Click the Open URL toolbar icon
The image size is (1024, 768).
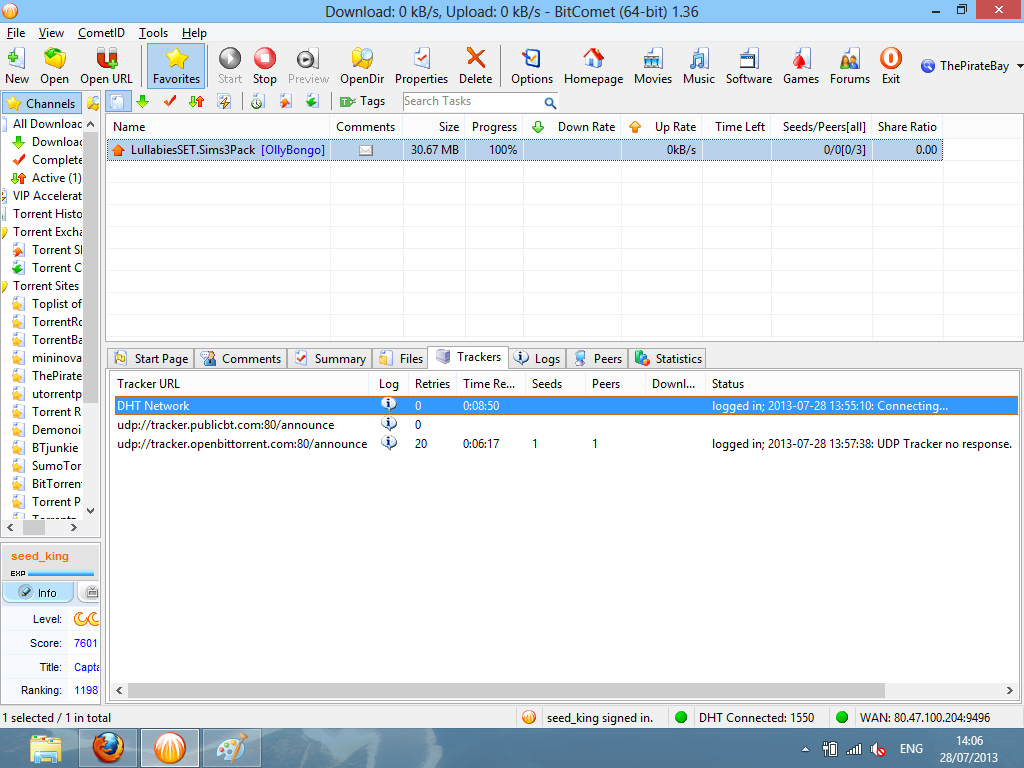(106, 66)
